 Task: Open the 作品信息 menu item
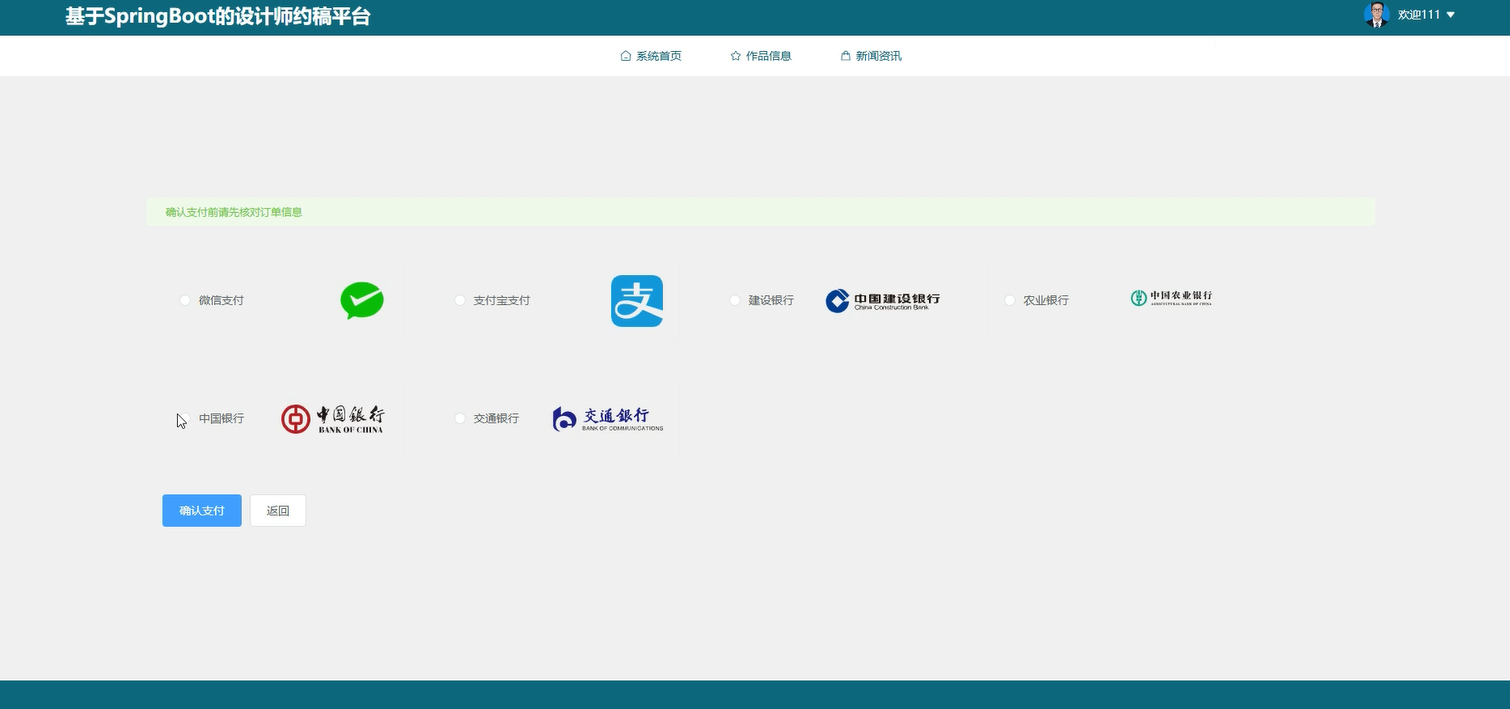761,56
